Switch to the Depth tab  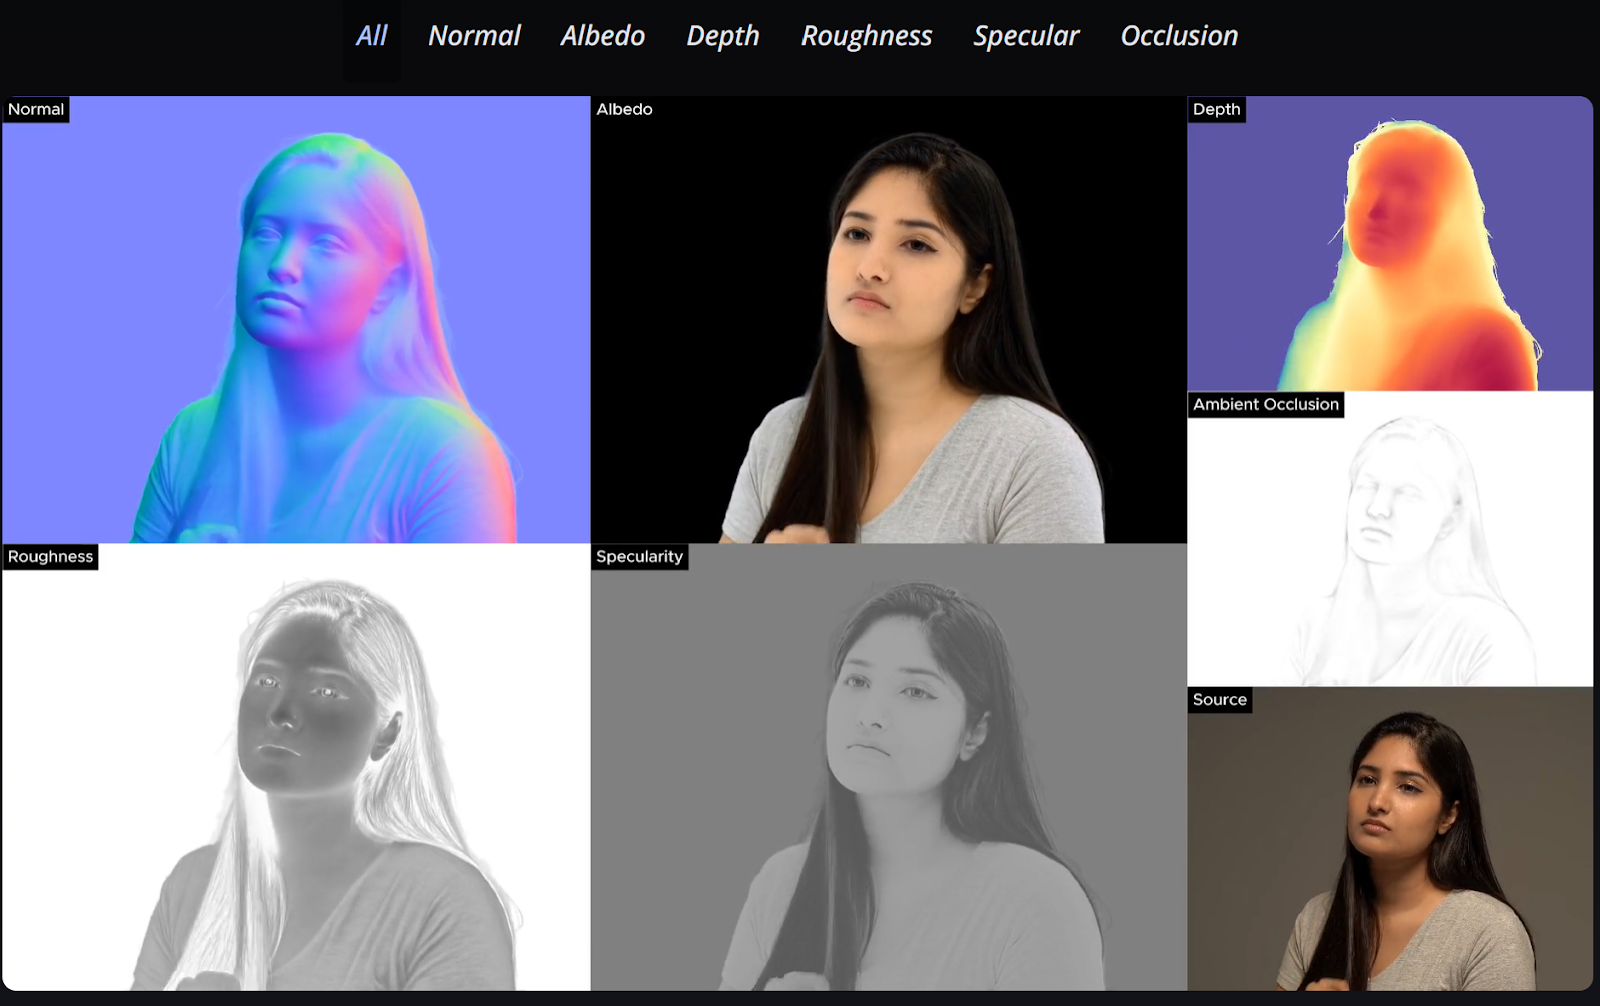coord(722,36)
